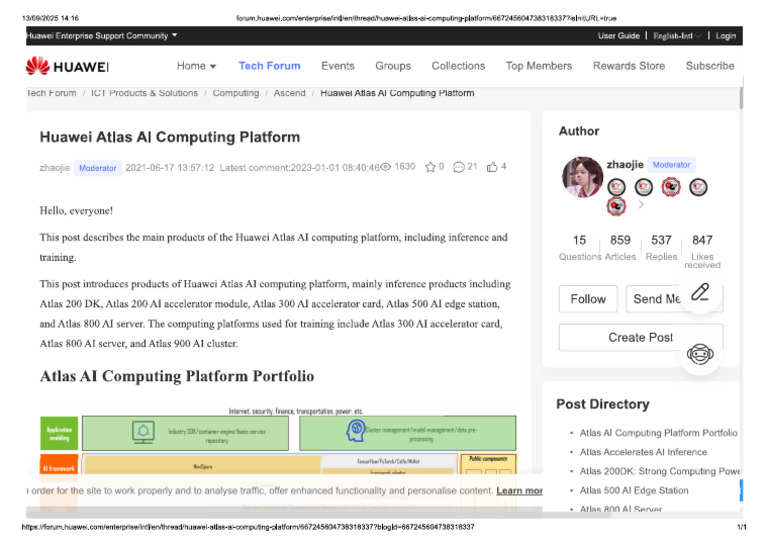Click the Learn more cookie link
This screenshot has height=543, width=768.
(519, 491)
